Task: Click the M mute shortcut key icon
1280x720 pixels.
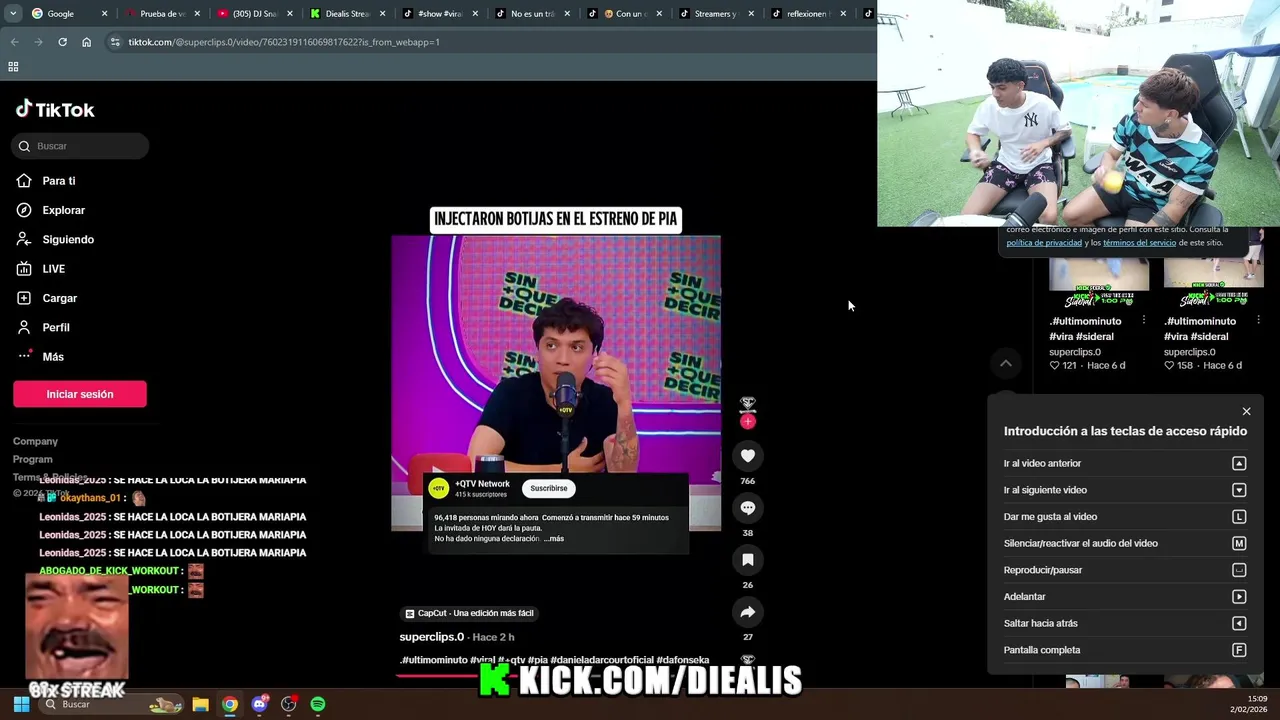Action: (x=1239, y=543)
